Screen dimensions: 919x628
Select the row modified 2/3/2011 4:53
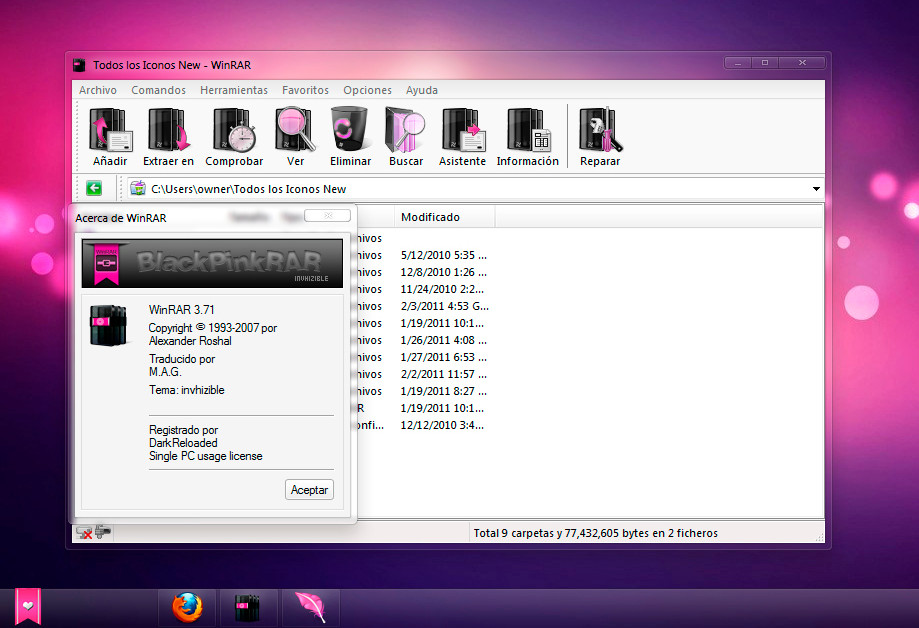(444, 306)
